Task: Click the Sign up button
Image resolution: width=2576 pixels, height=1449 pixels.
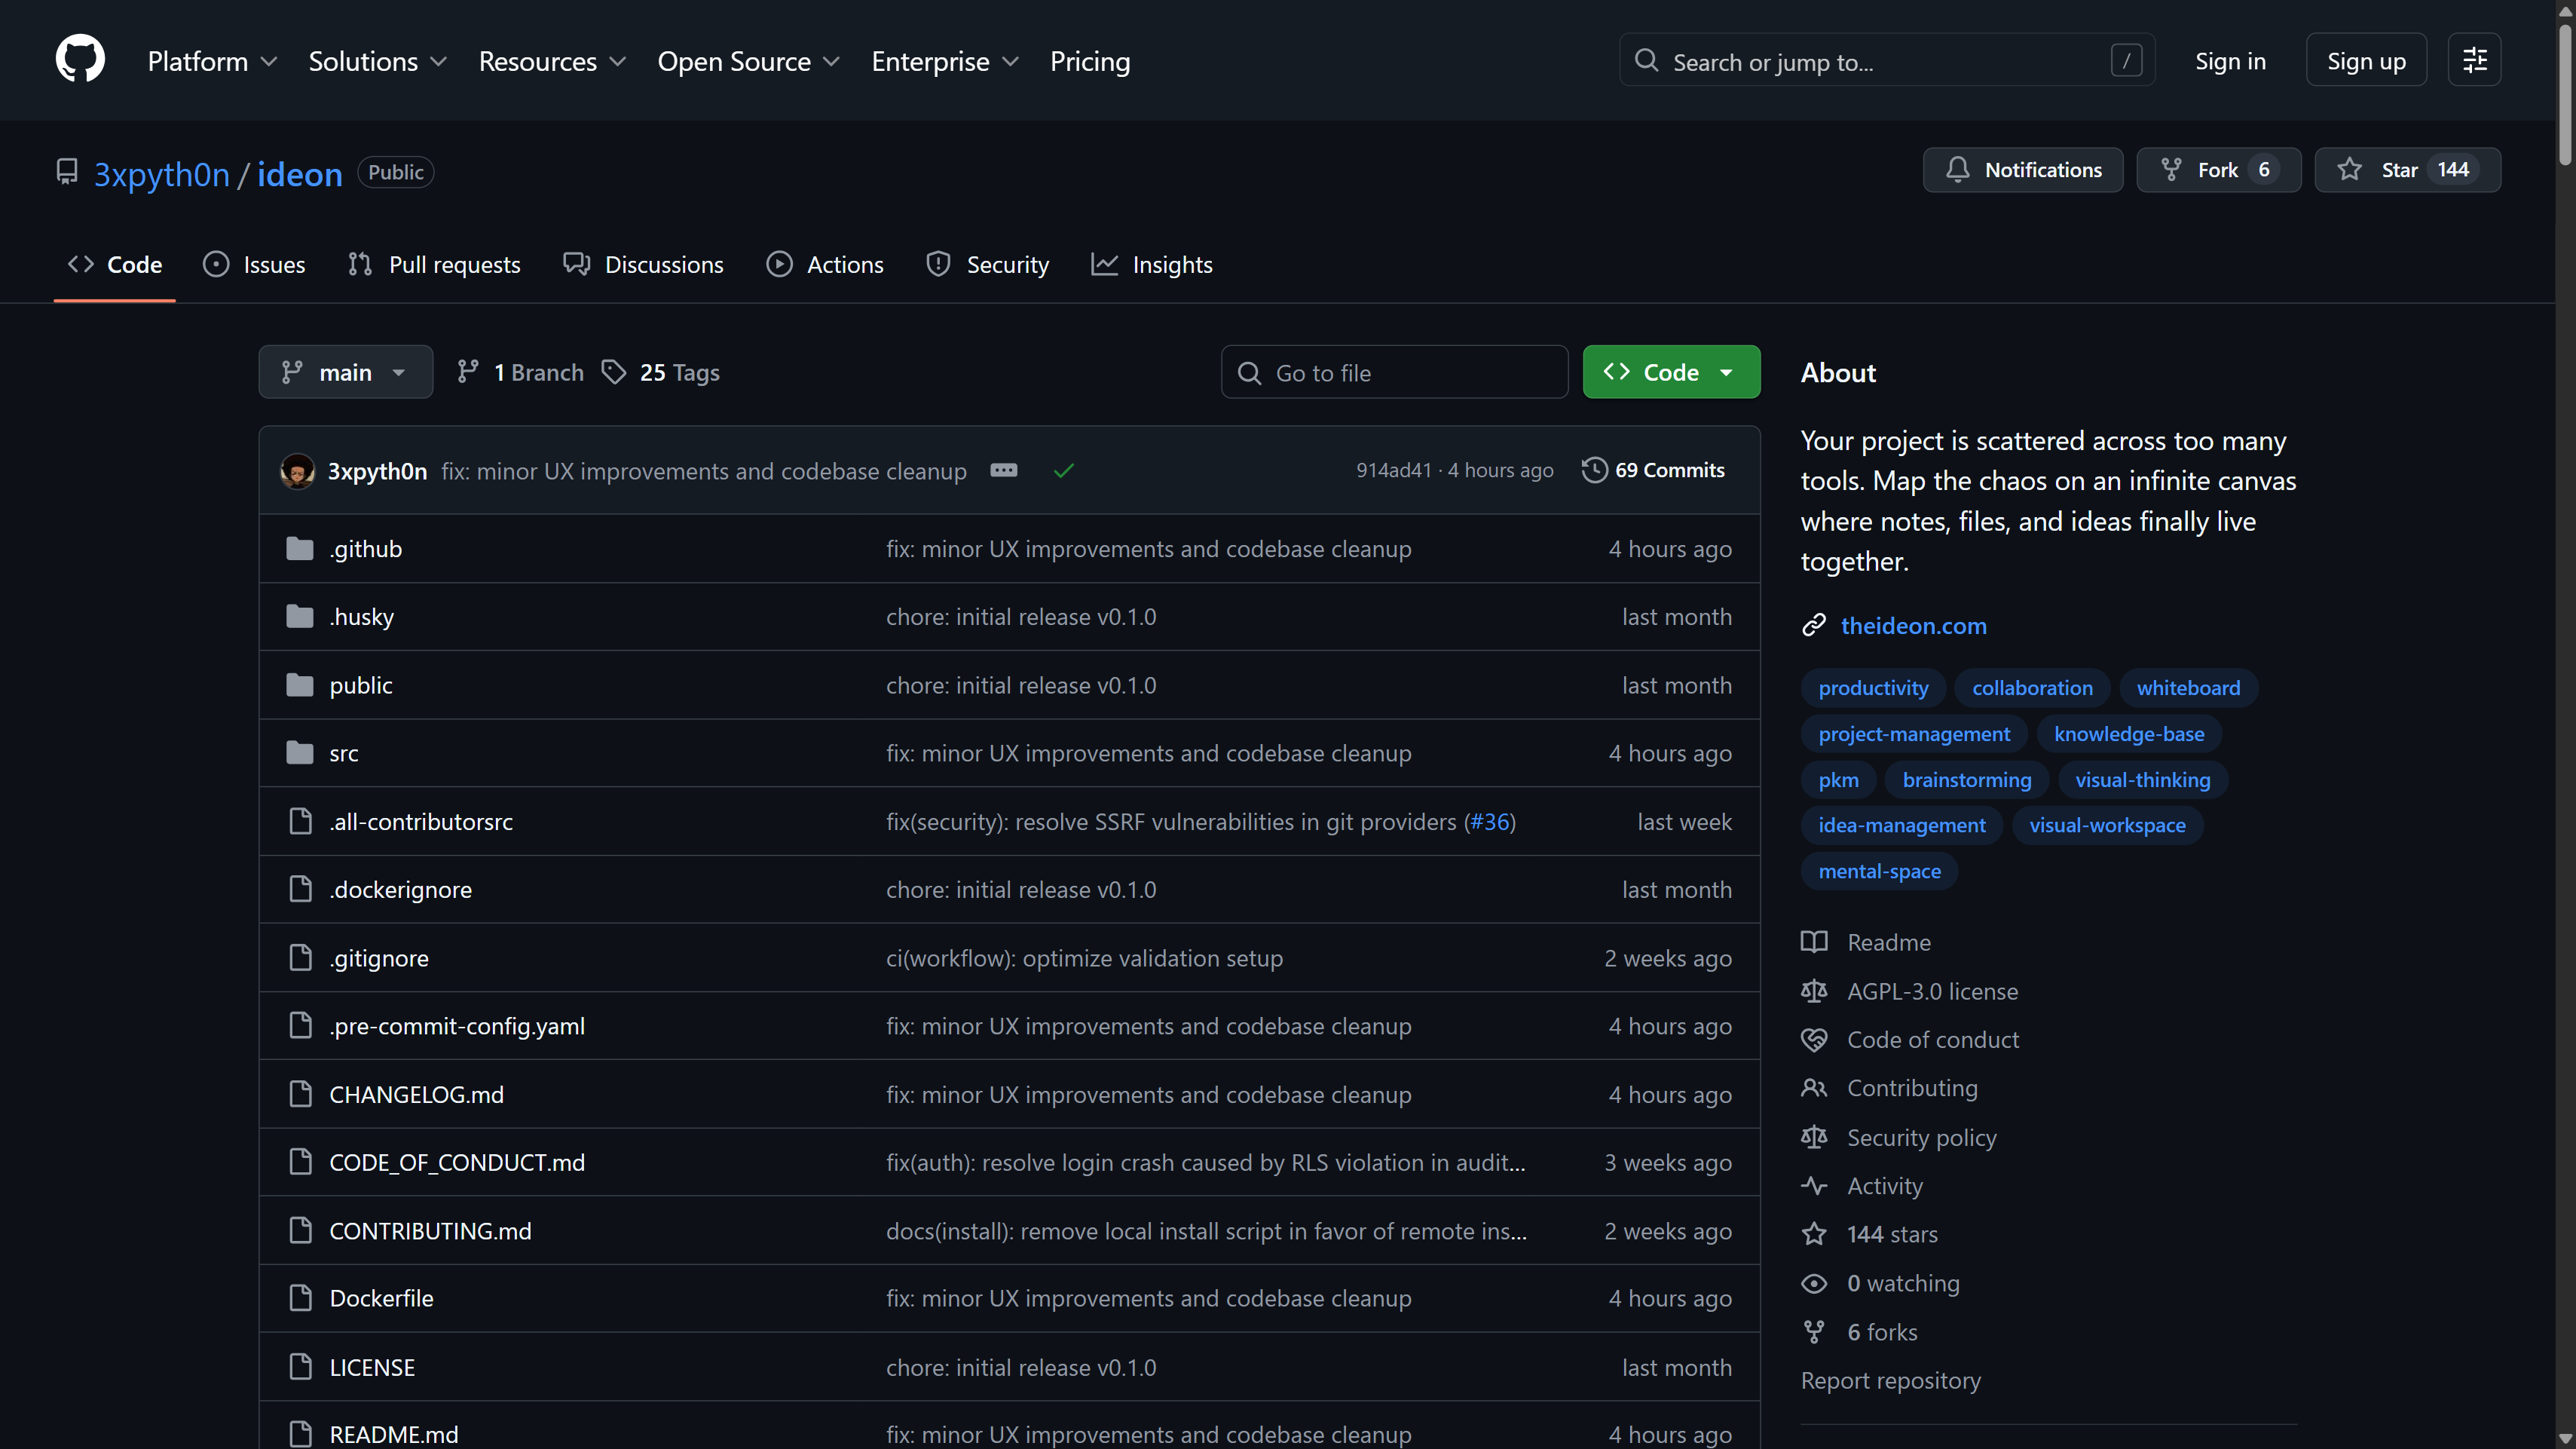Action: pos(2366,60)
